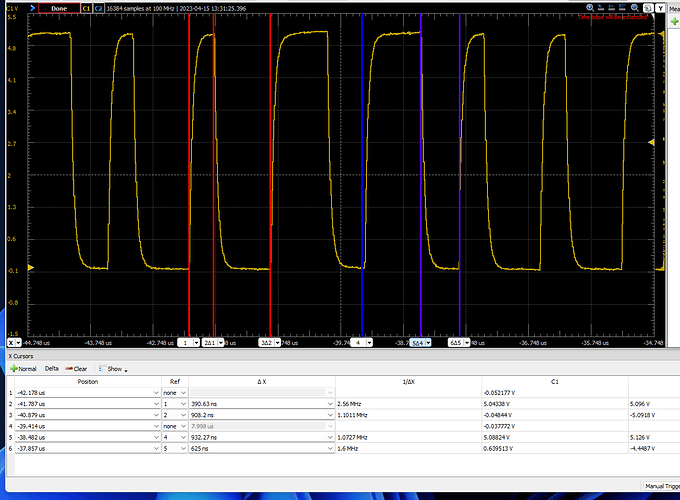Open cursor 3Δ2 label dropdown
The height and width of the screenshot is (500, 680).
tap(277, 343)
